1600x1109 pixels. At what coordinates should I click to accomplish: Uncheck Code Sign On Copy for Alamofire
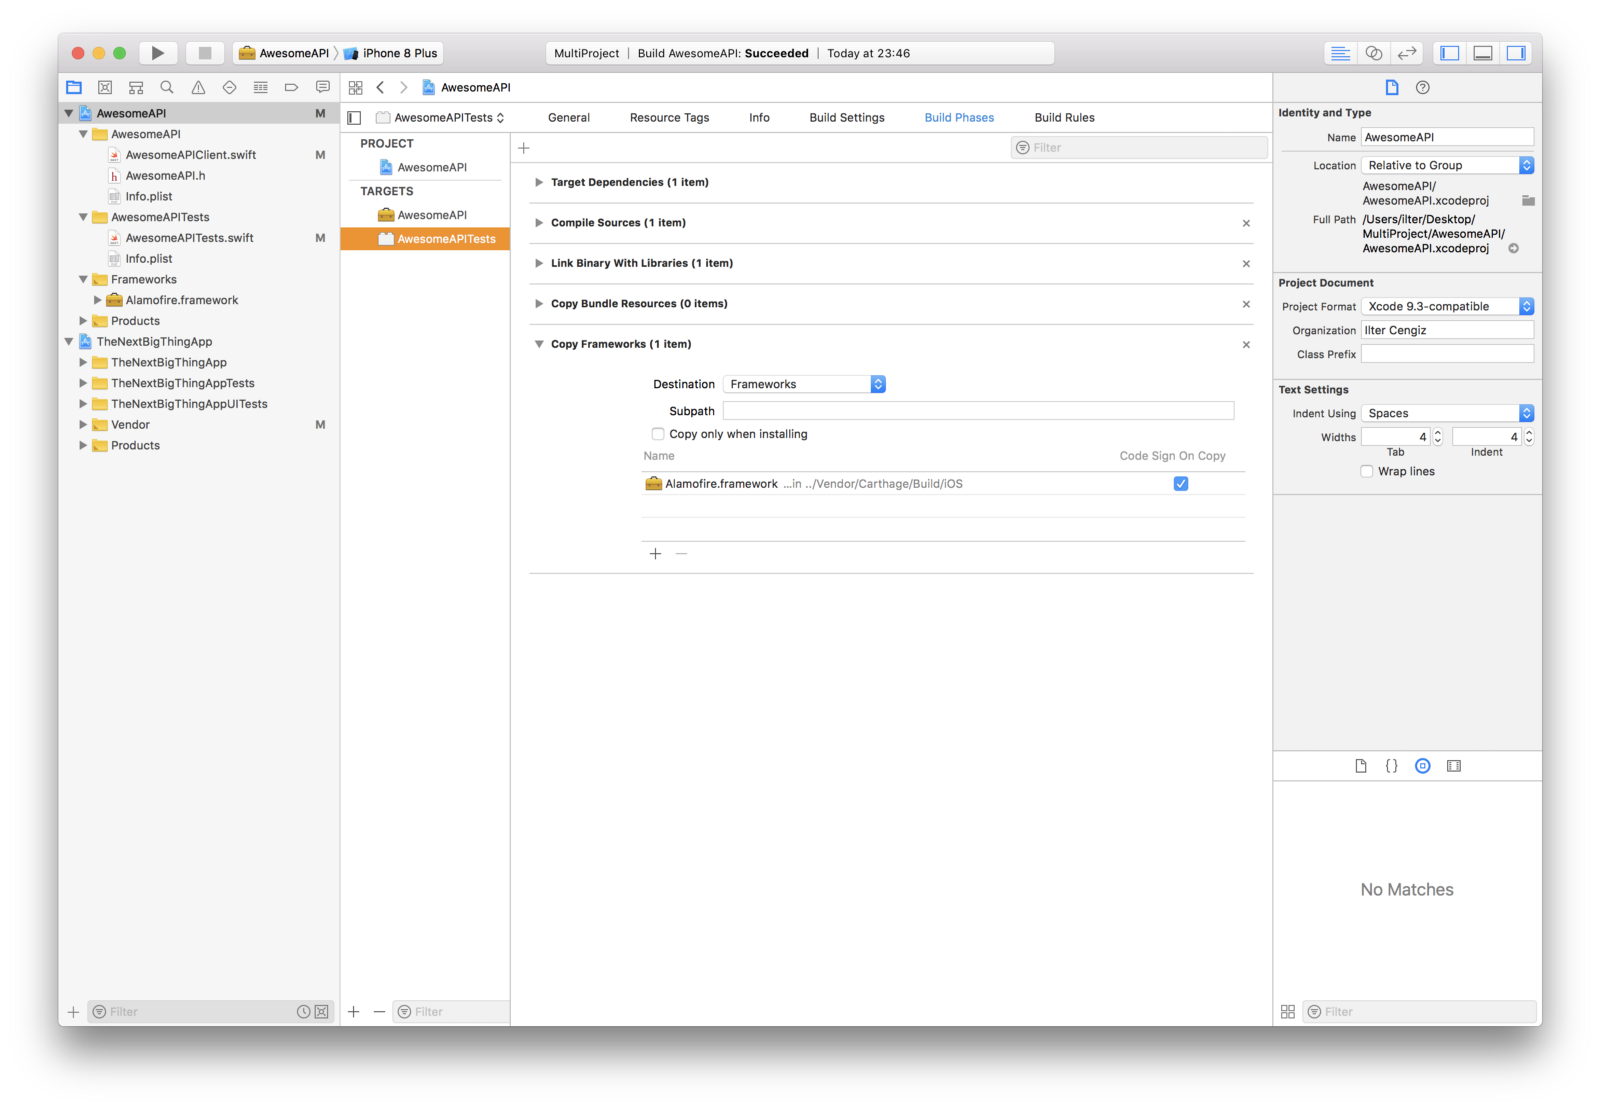coord(1181,484)
